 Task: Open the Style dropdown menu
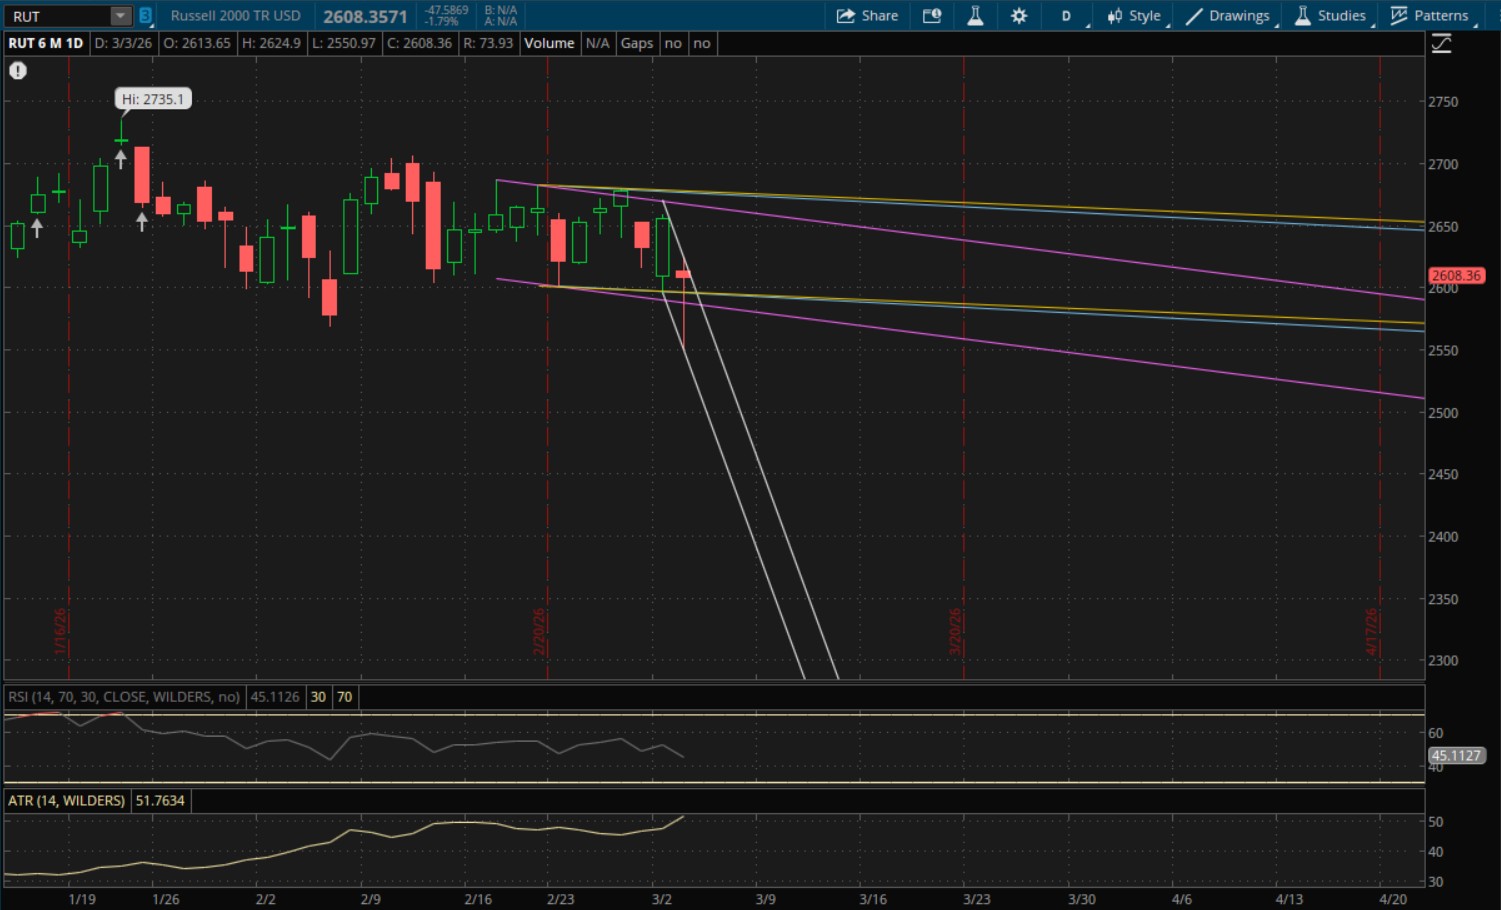1134,16
